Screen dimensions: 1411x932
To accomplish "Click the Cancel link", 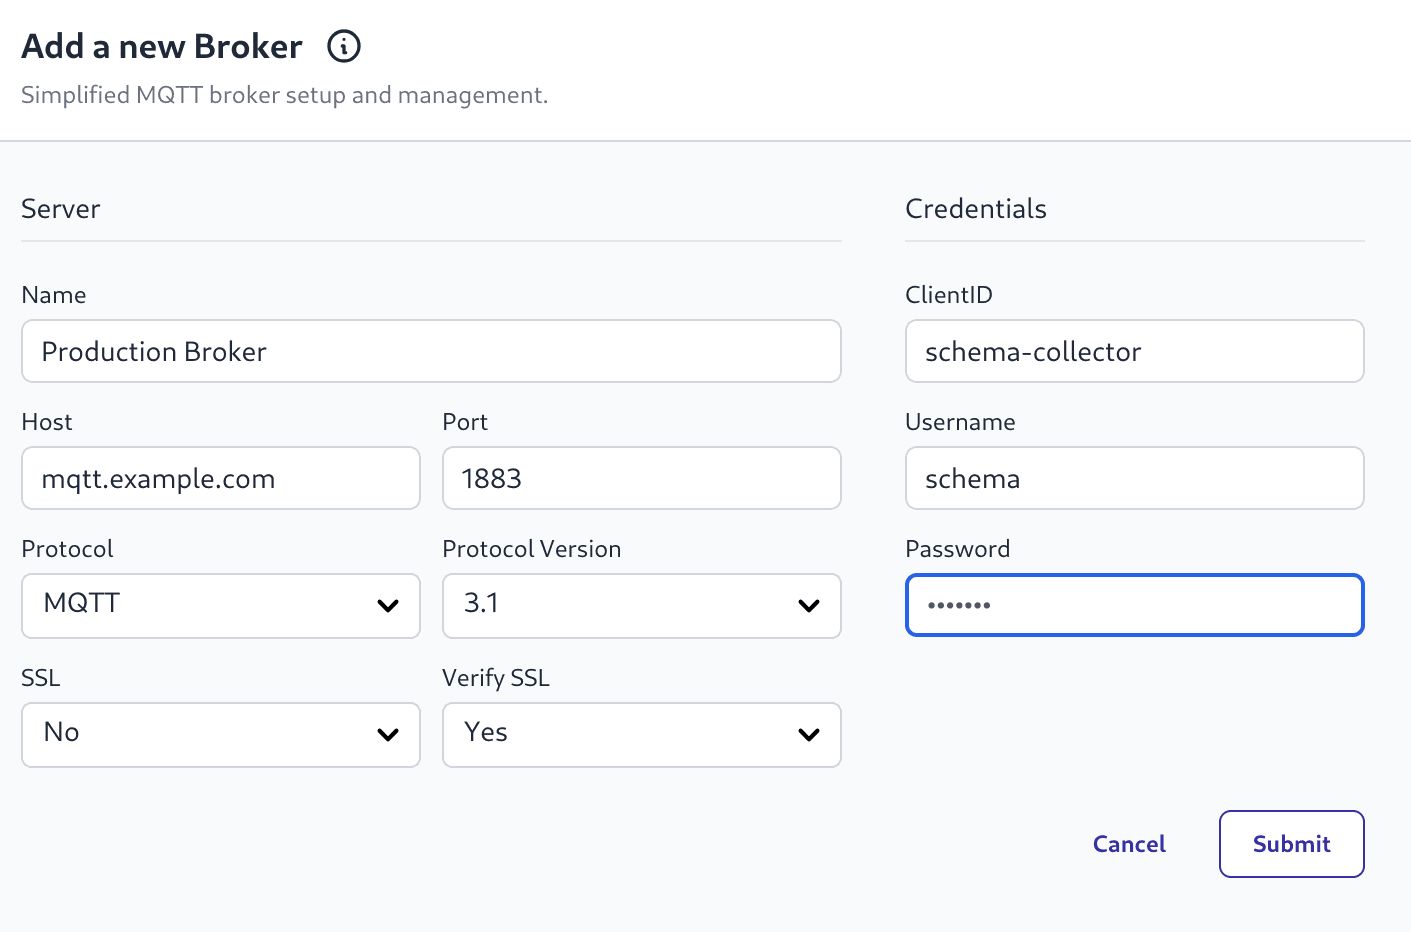I will (1129, 844).
